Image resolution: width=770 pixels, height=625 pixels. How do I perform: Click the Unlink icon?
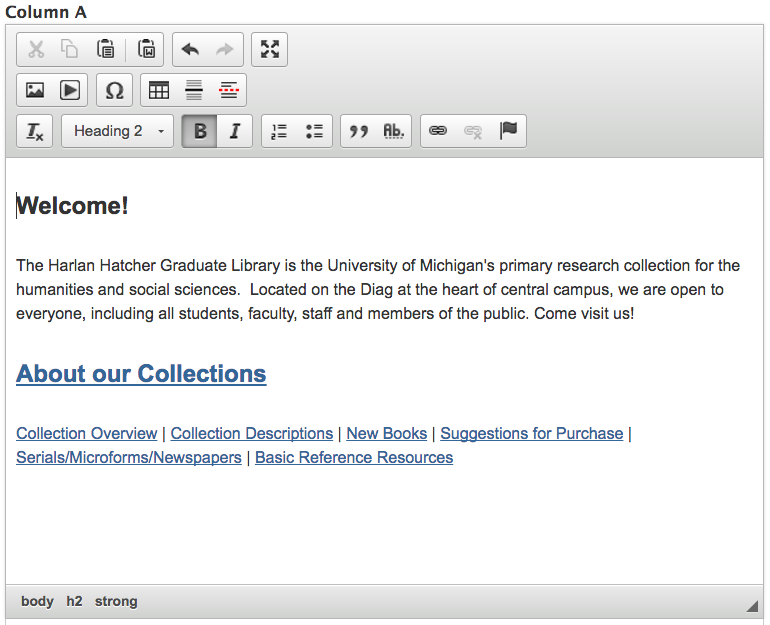[x=473, y=131]
